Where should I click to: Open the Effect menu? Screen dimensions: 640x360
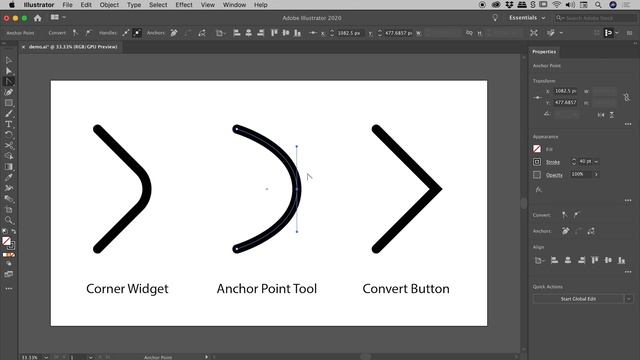point(184,5)
